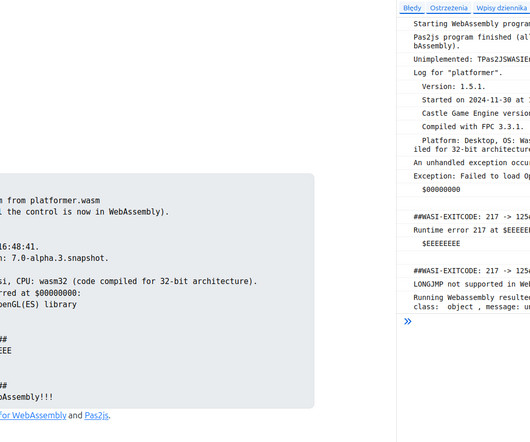
Task: Click page log line '7.0-alpha.3.snapshot.'
Action: 54,259
